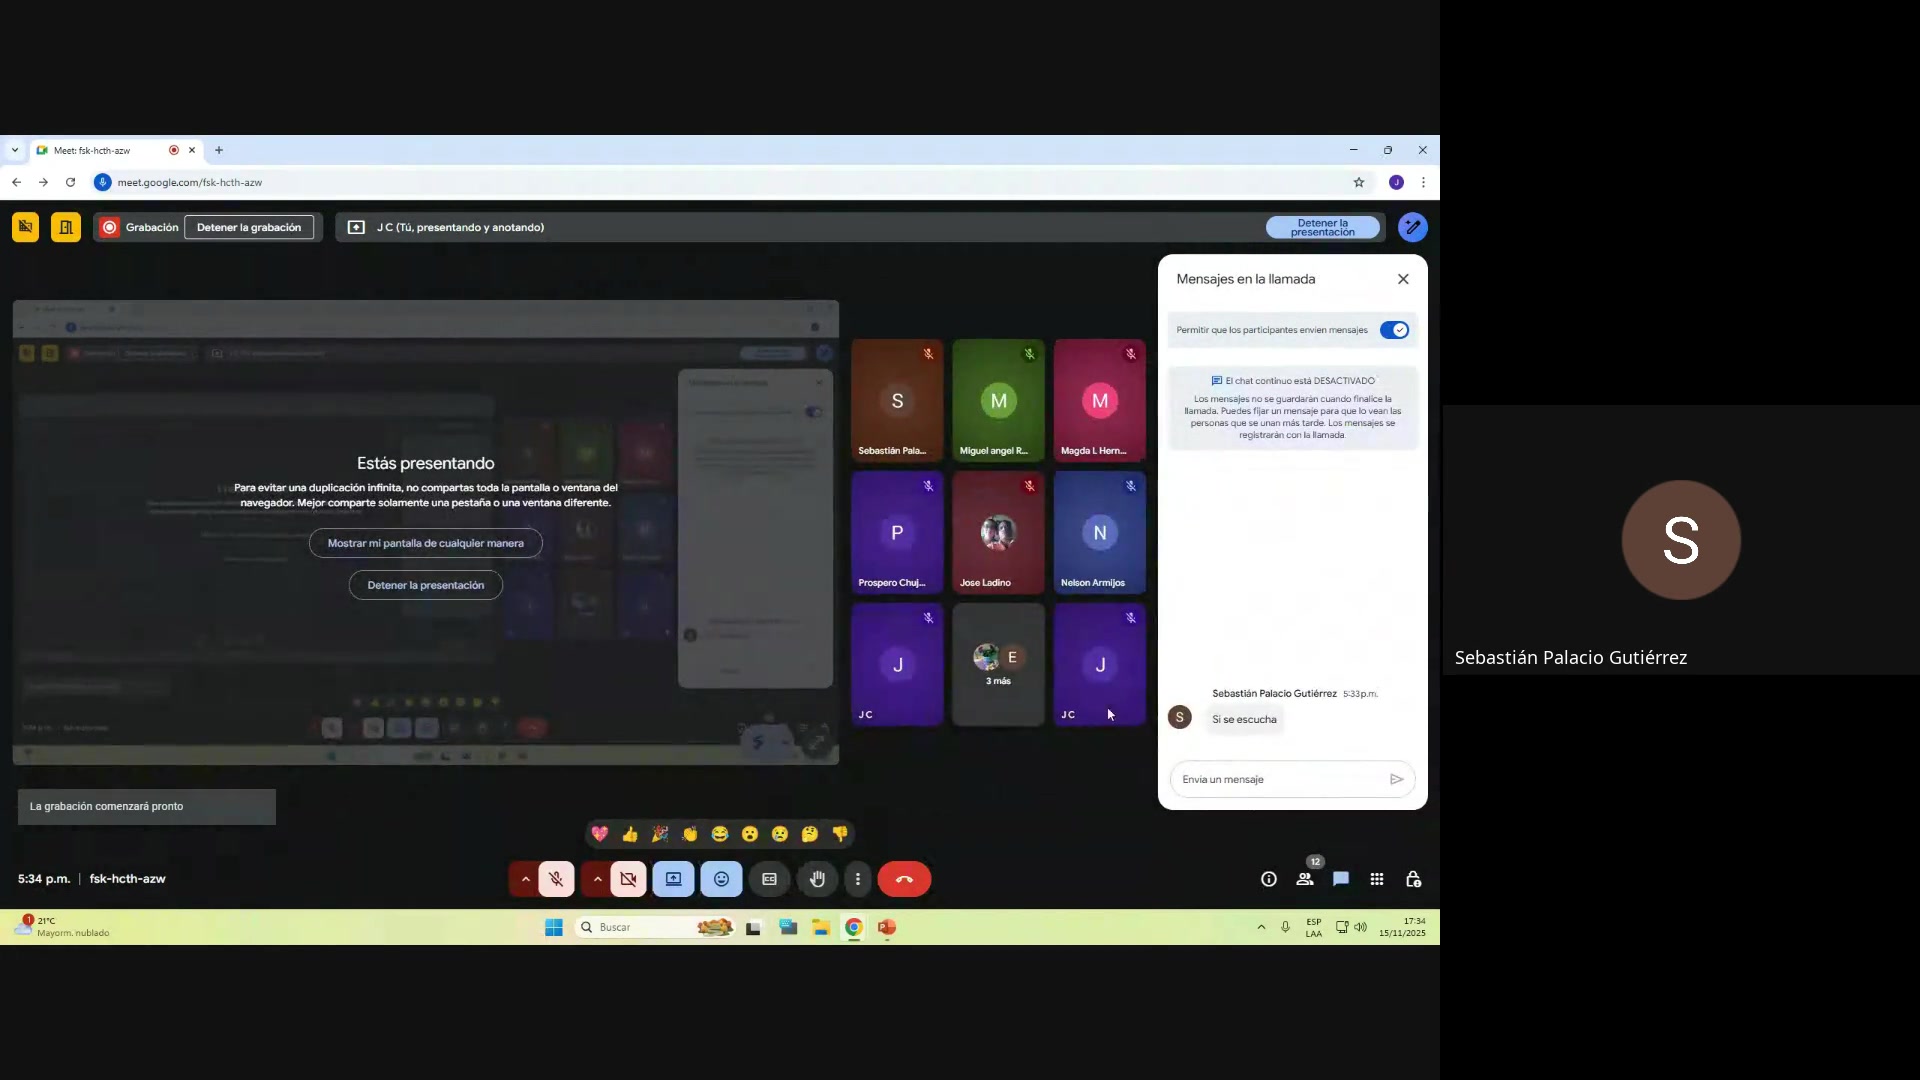Open the three-dot more options menu
Screen dimensions: 1920x1080
pos(857,879)
